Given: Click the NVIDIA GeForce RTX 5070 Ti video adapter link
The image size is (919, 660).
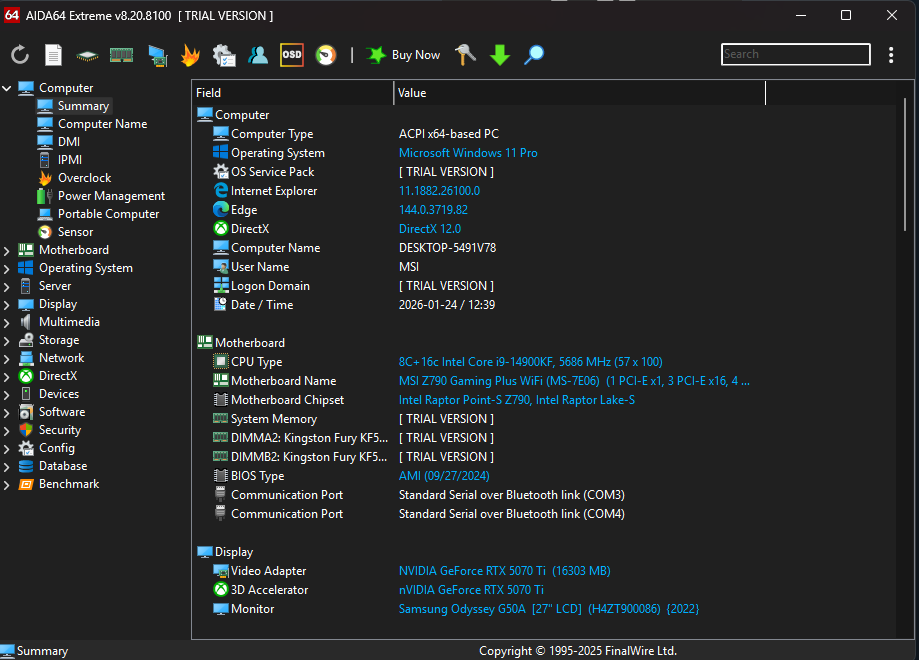Looking at the screenshot, I should pos(471,571).
